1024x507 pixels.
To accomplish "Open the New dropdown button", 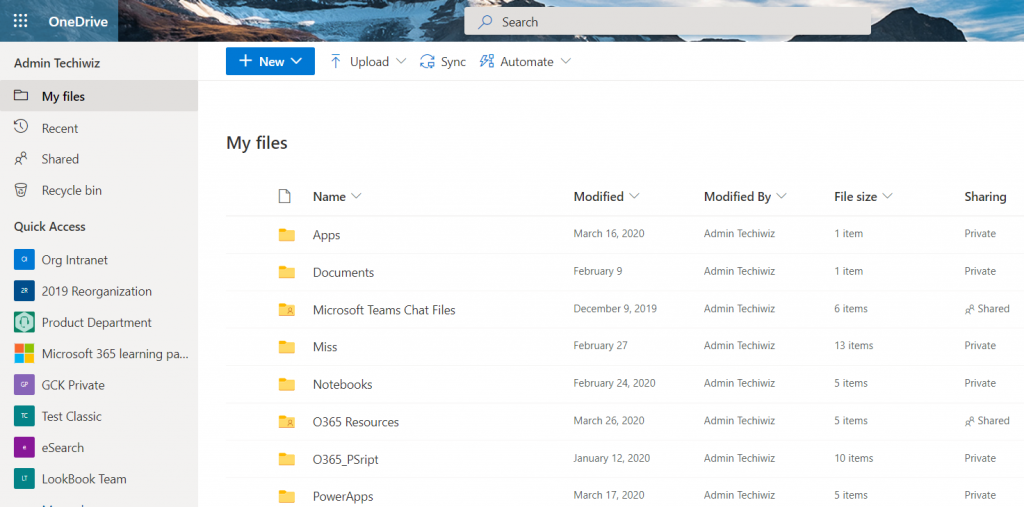I will coord(270,61).
